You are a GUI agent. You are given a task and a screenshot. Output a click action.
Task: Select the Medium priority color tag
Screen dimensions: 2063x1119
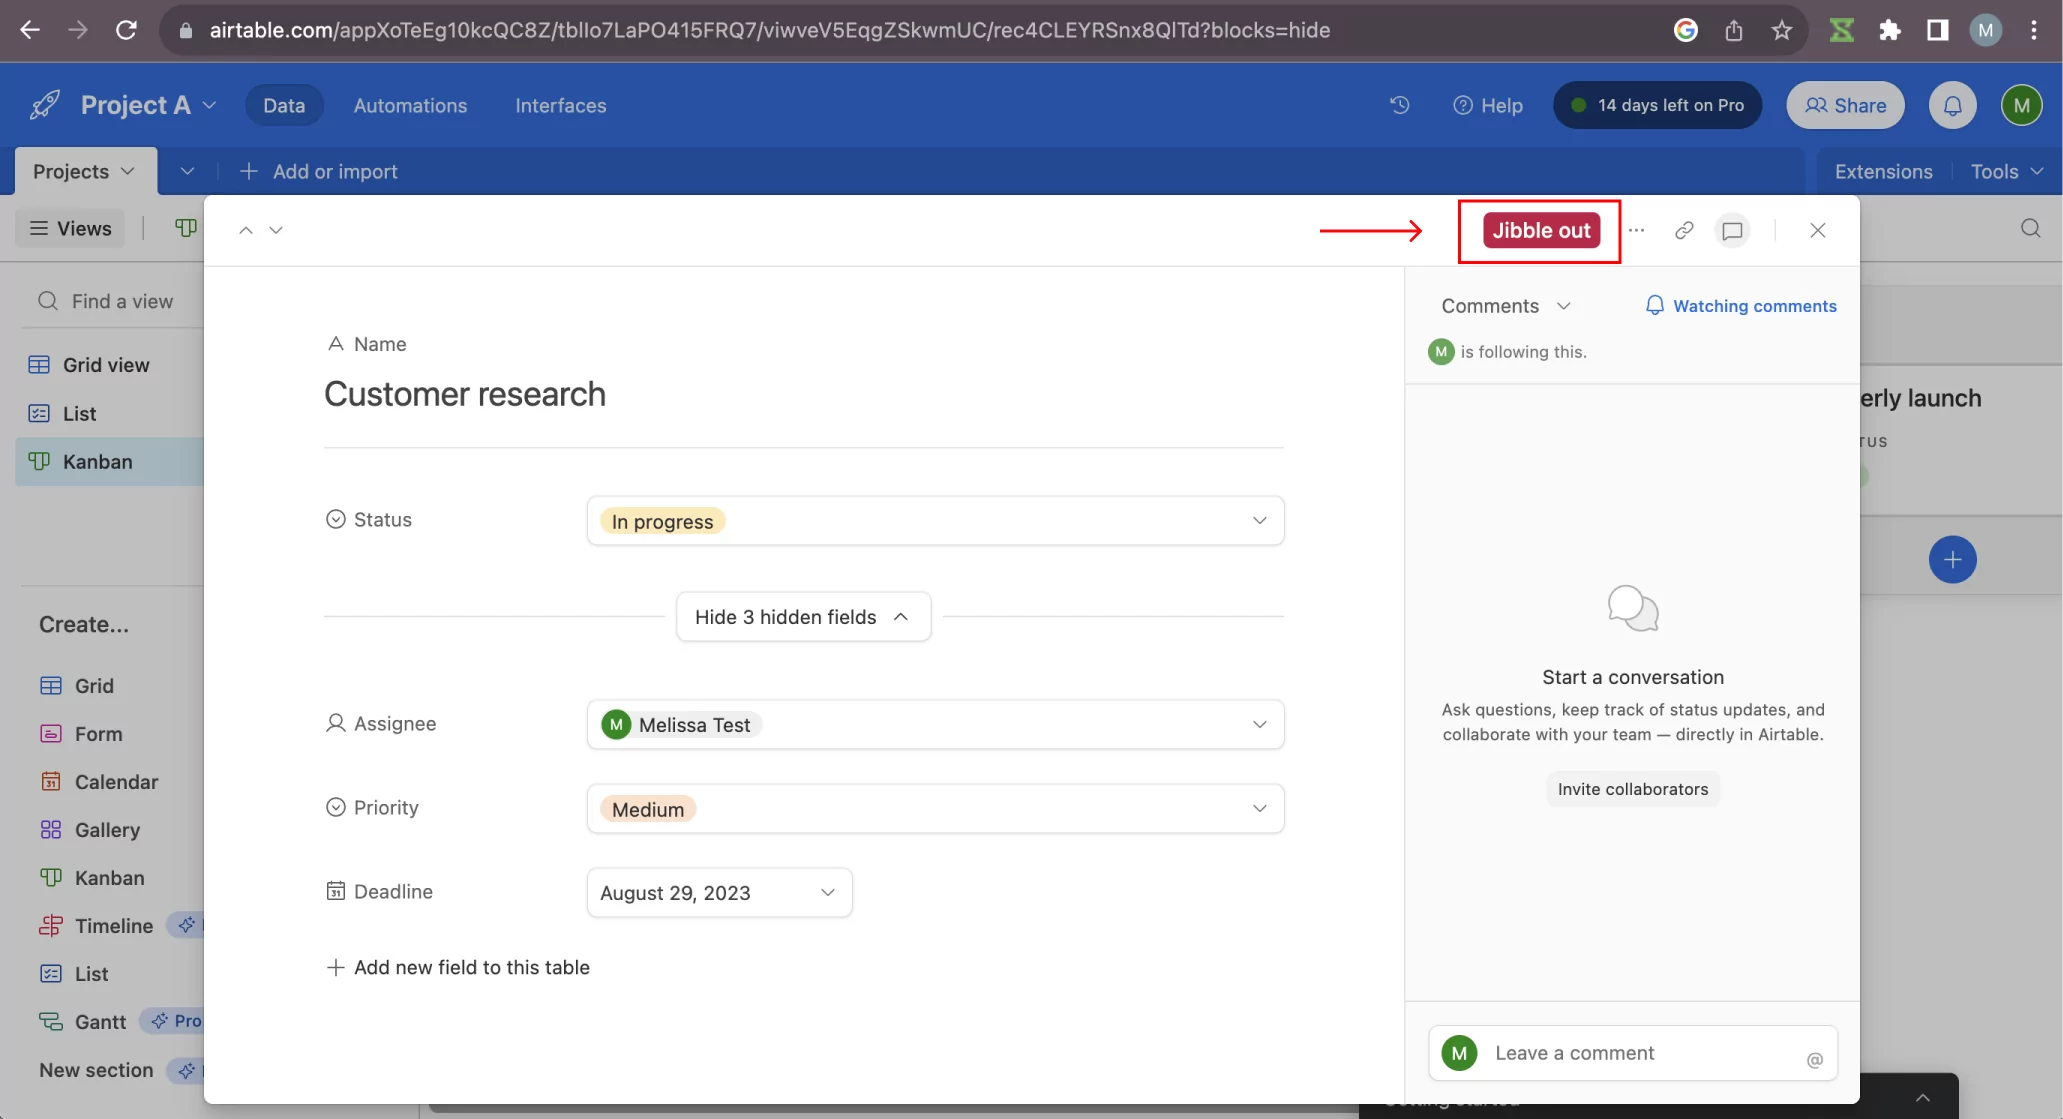[x=648, y=809]
